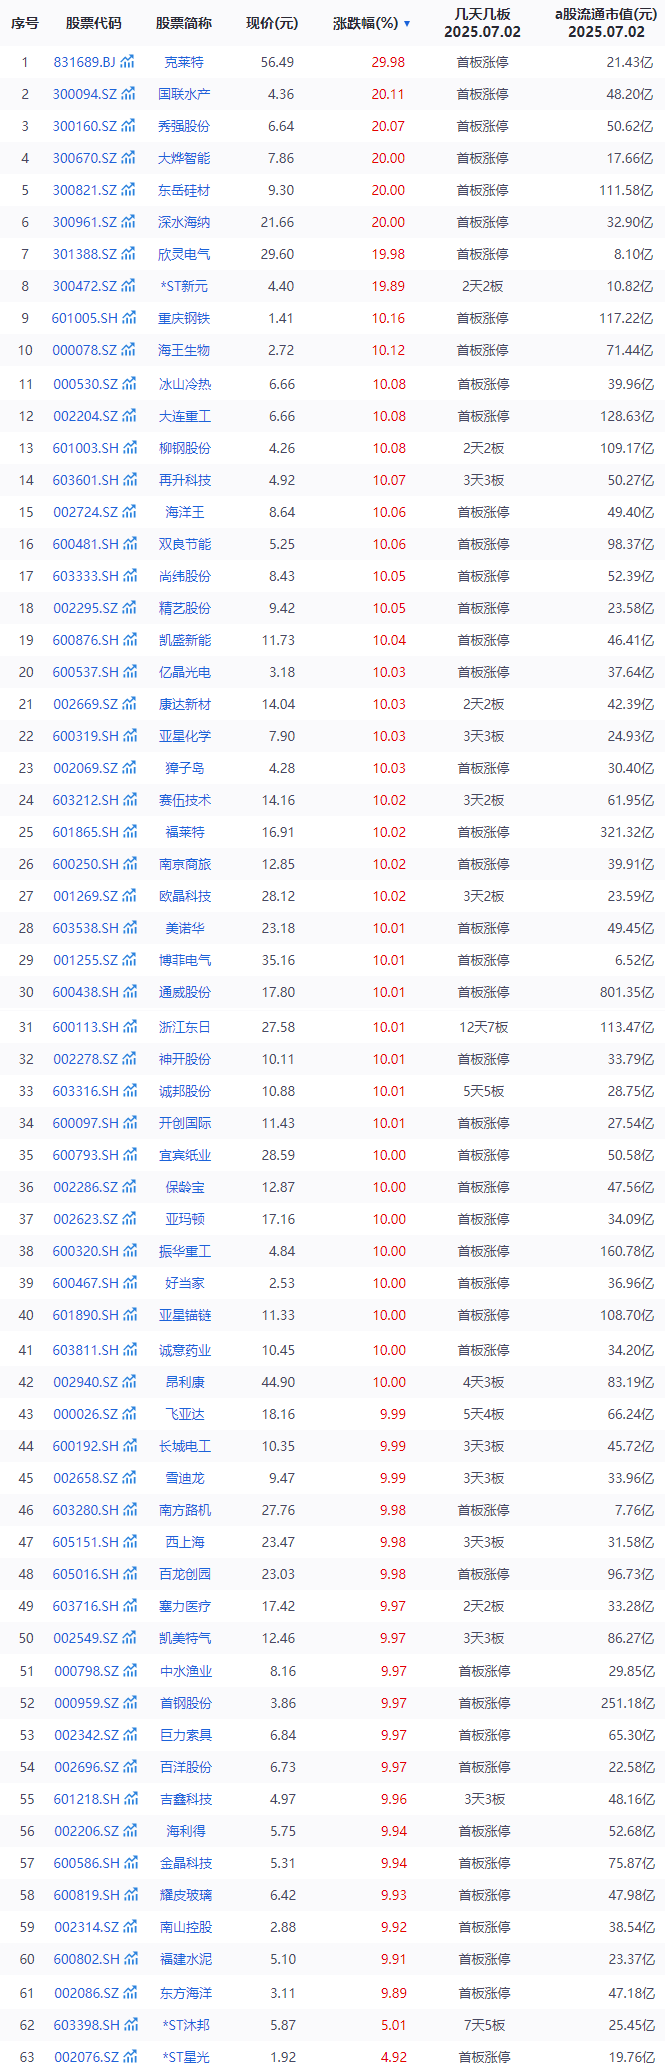
Task: Open stock name link *ST沐邦
Action: [187, 2025]
